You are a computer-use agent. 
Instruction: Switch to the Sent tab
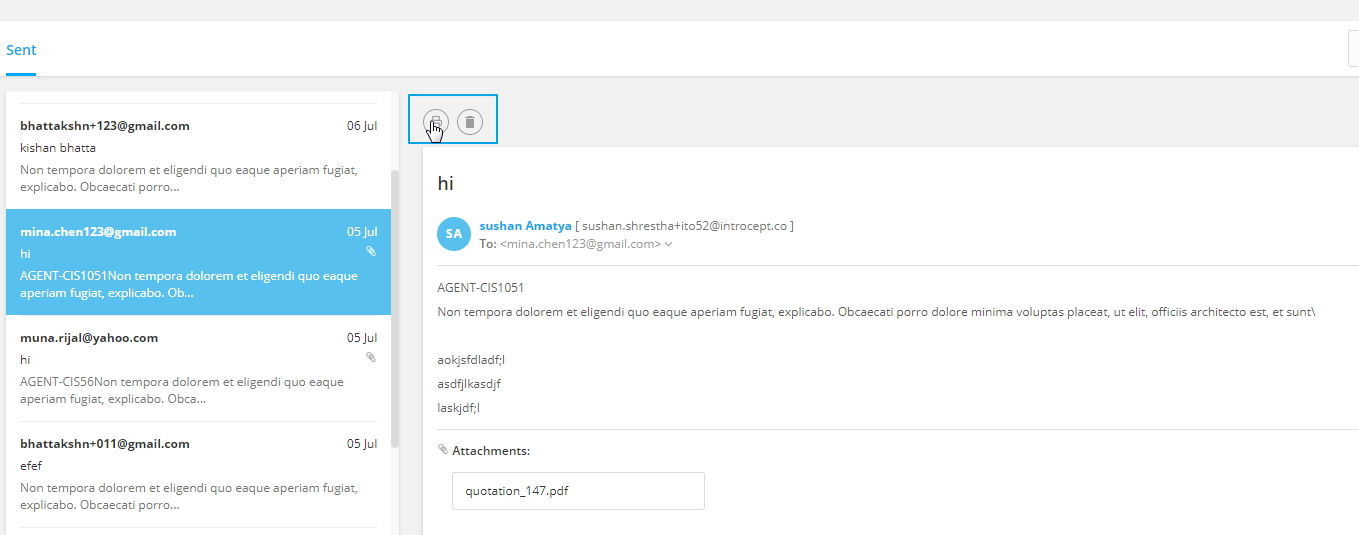(x=21, y=50)
